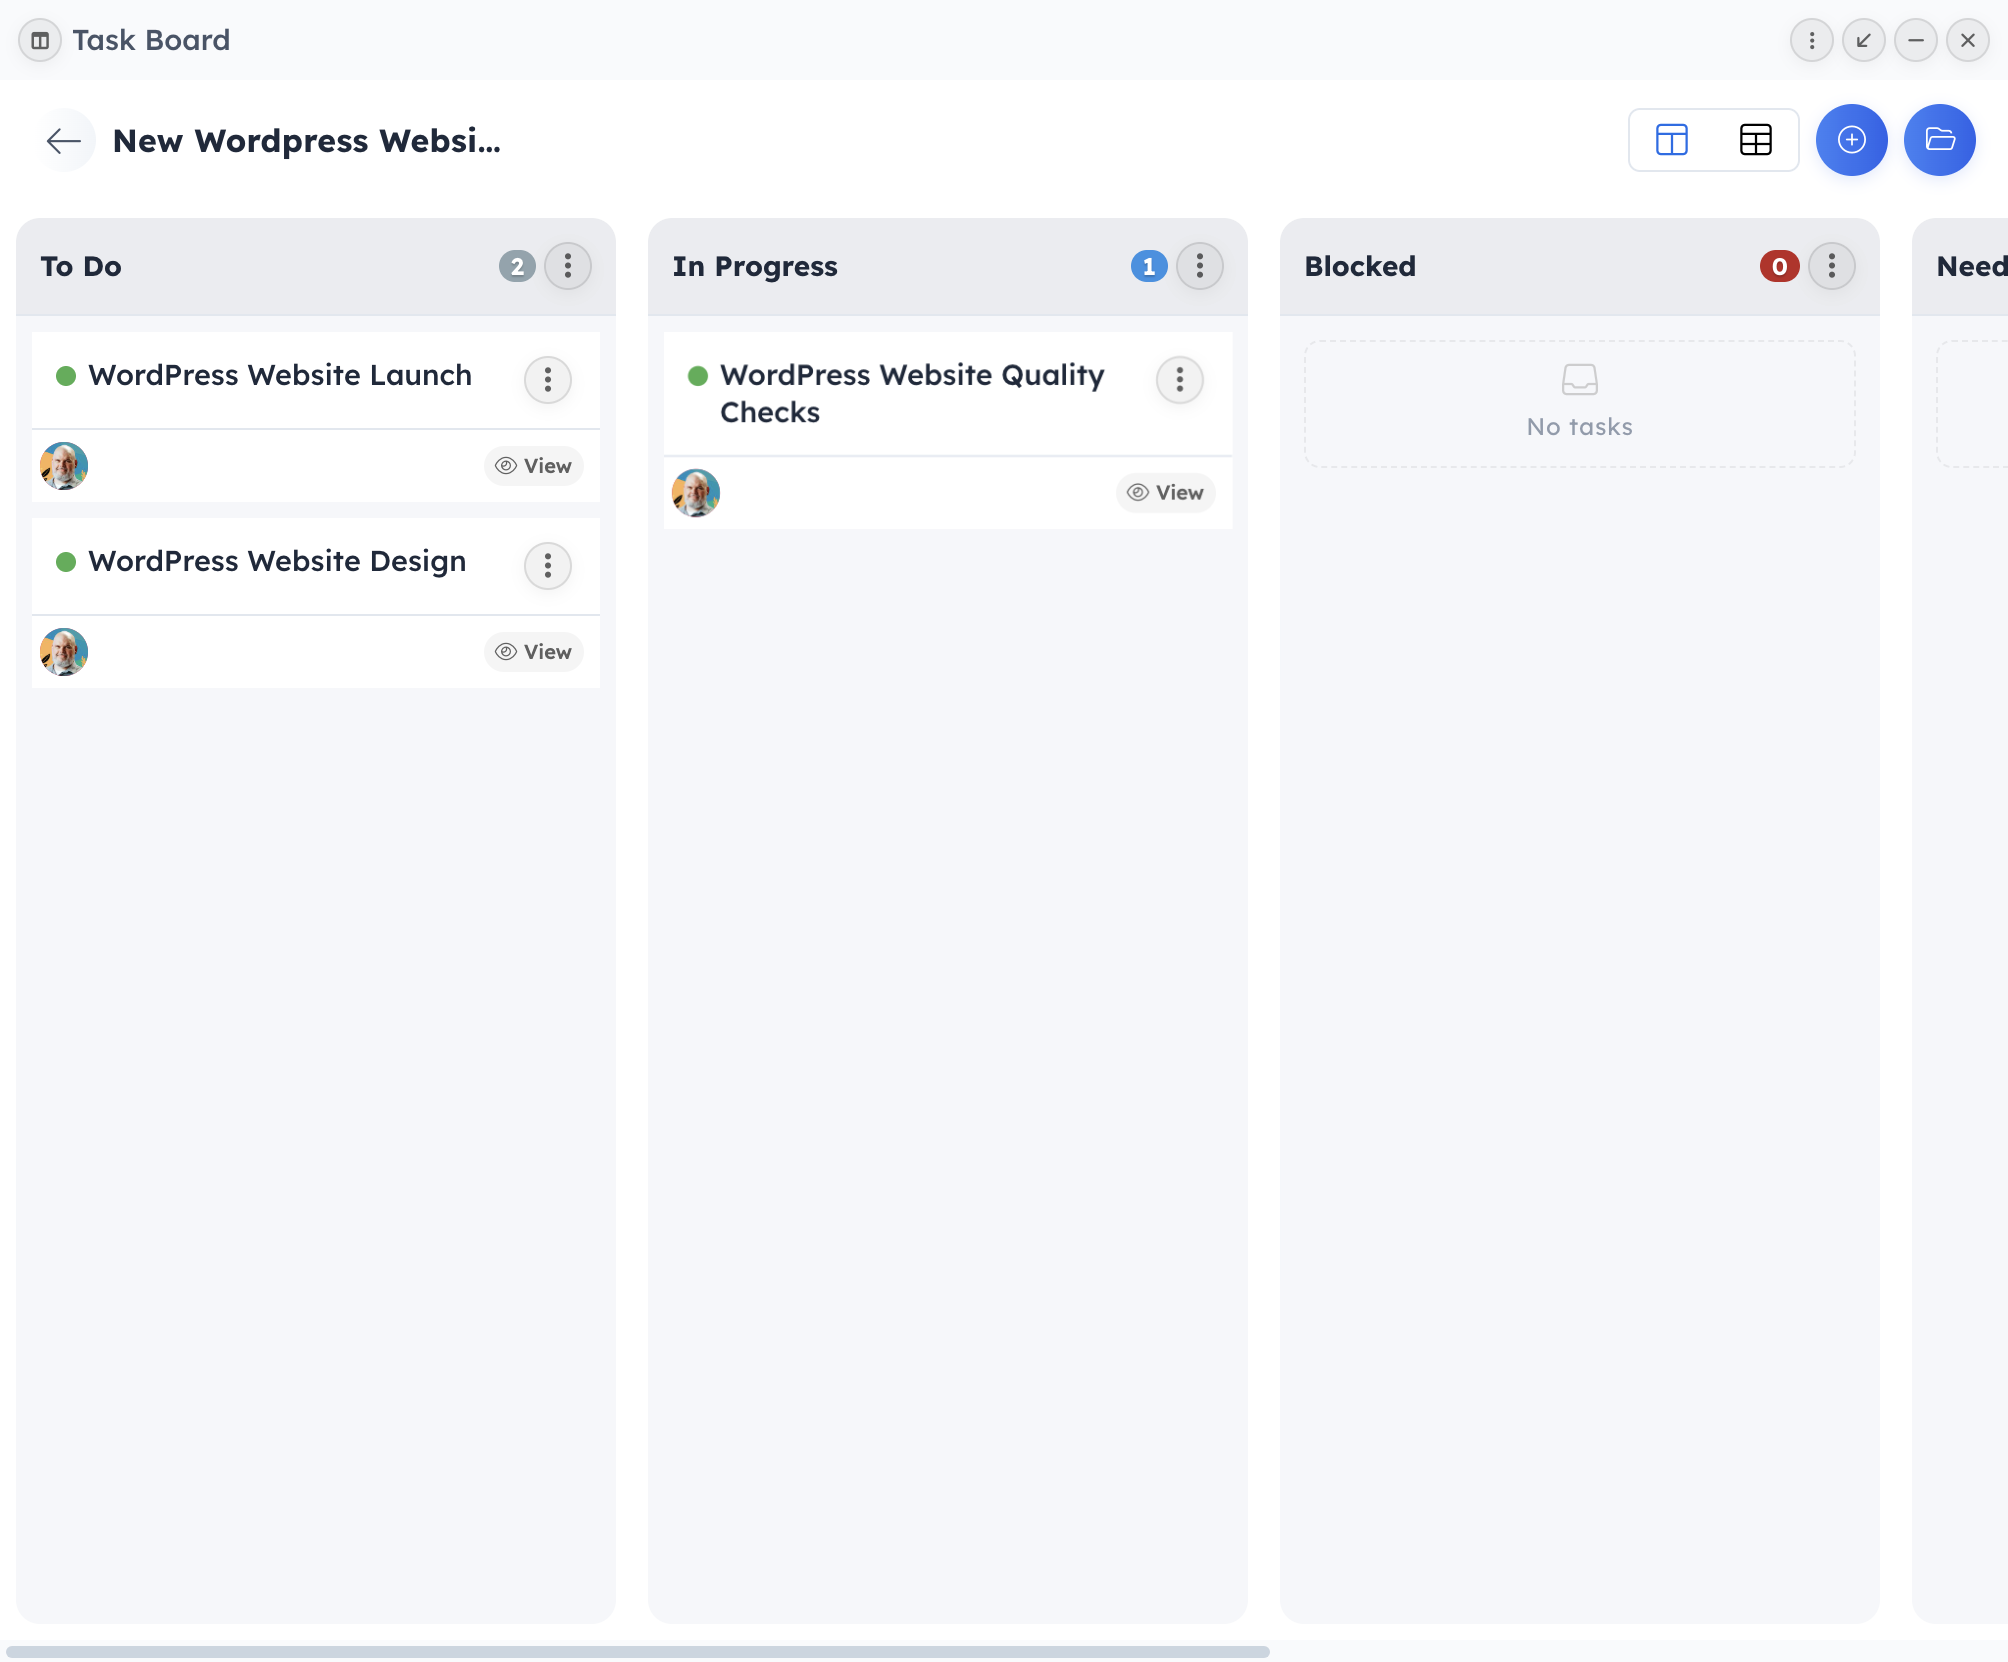Open window options three-dot menu
Image resolution: width=2008 pixels, height=1662 pixels.
(1811, 40)
